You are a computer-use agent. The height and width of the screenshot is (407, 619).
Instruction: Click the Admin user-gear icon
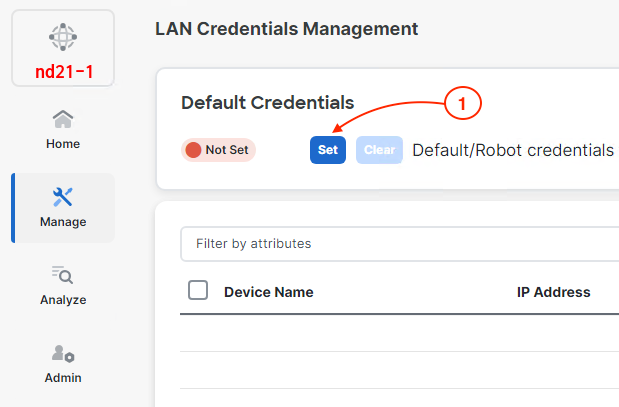click(x=63, y=354)
